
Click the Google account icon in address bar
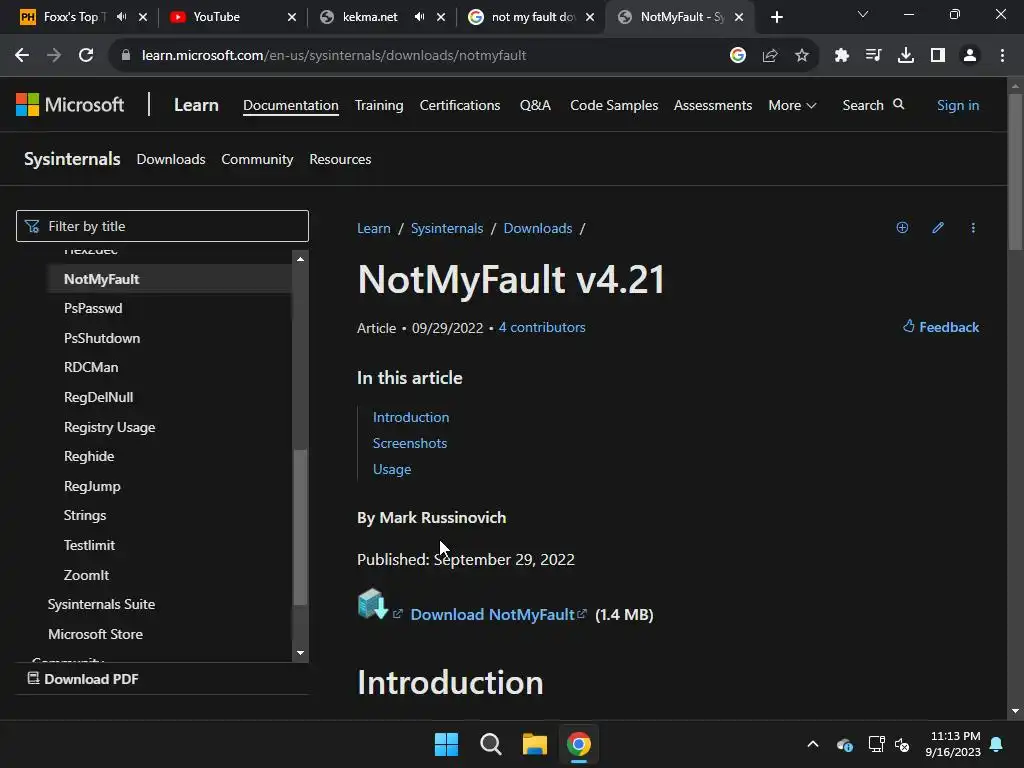point(738,56)
